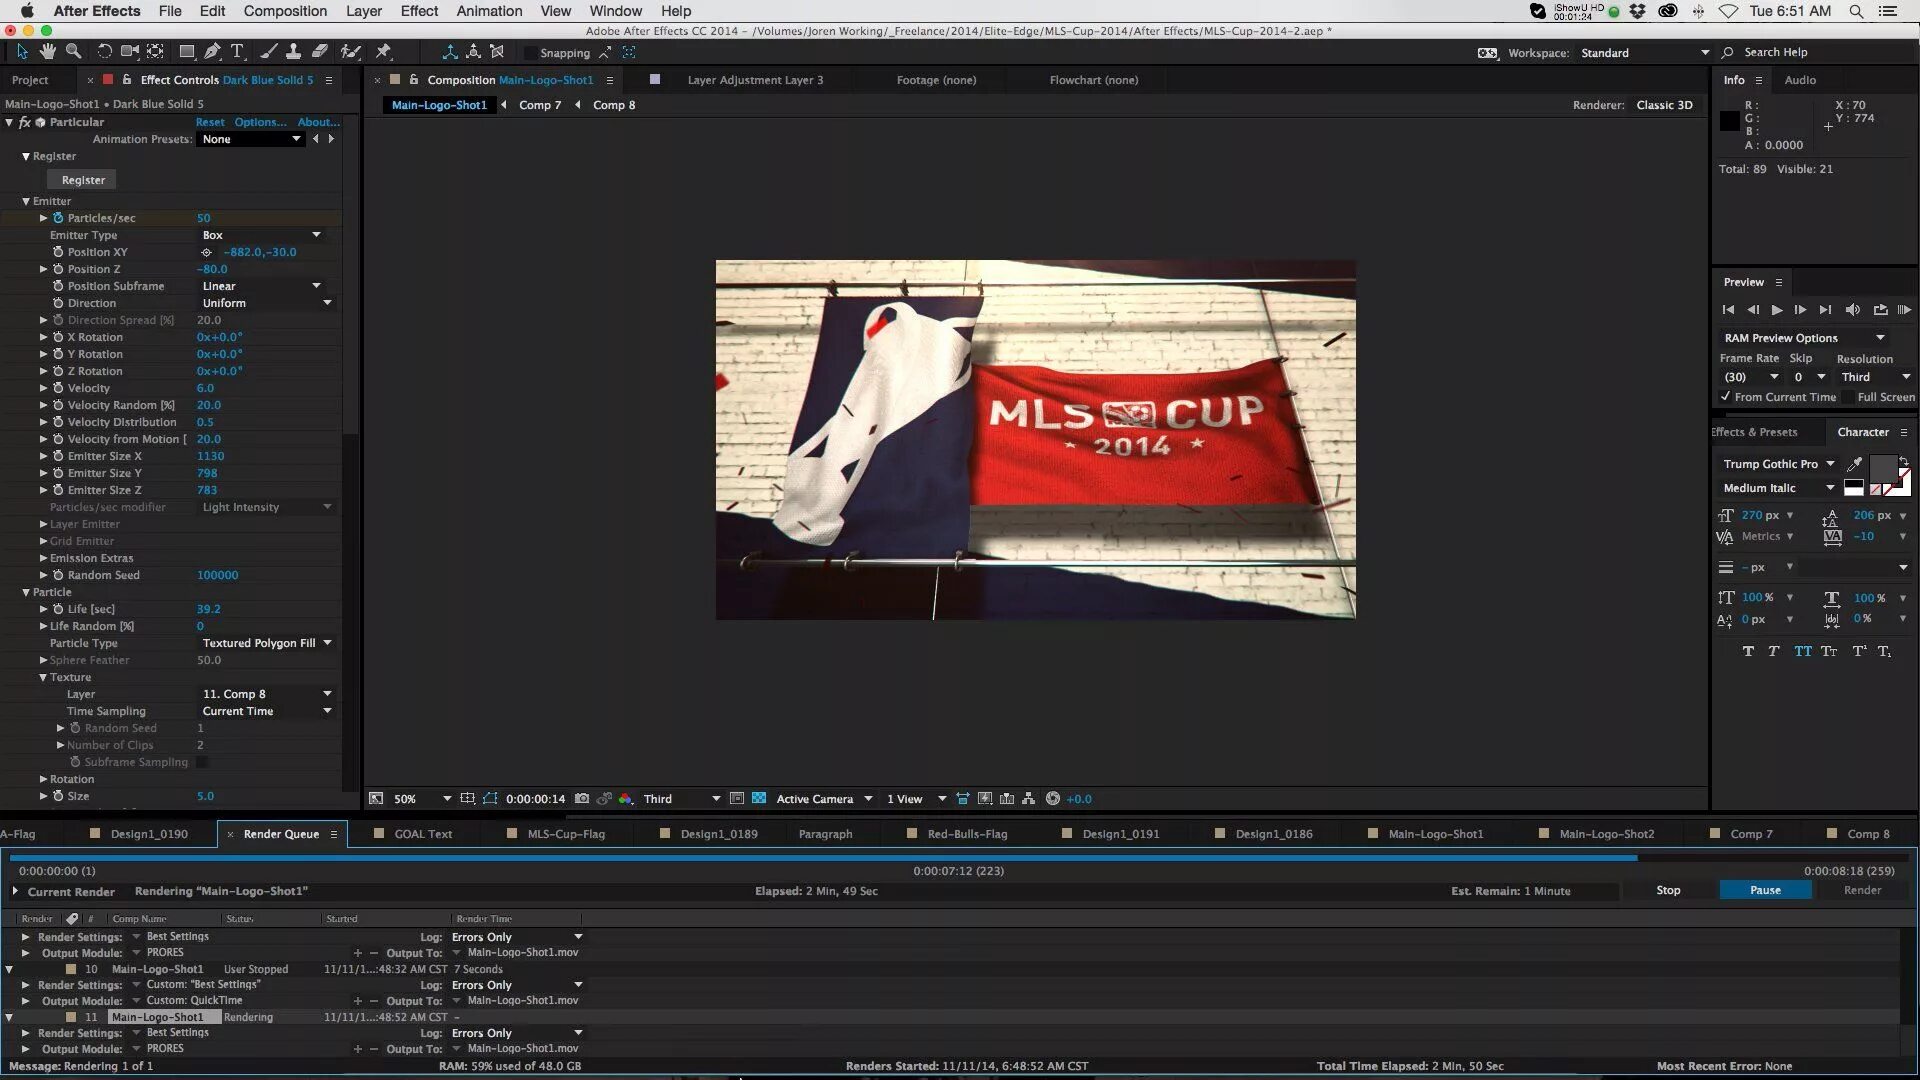1920x1080 pixels.
Task: Select the Zoom magnifier tool
Action: click(73, 52)
